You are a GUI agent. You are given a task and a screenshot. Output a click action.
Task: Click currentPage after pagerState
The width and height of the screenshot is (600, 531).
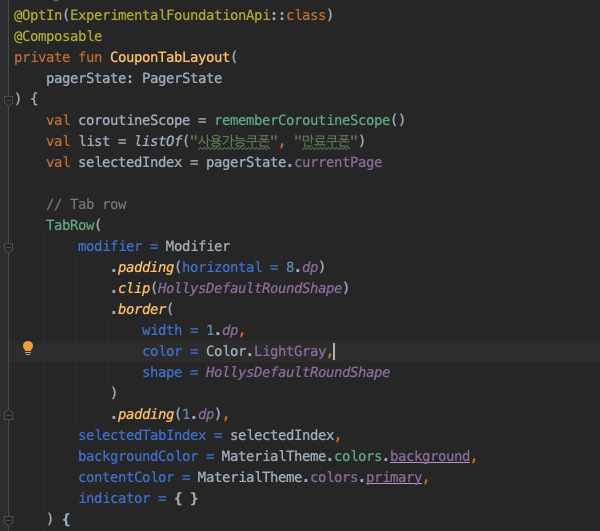(x=338, y=163)
